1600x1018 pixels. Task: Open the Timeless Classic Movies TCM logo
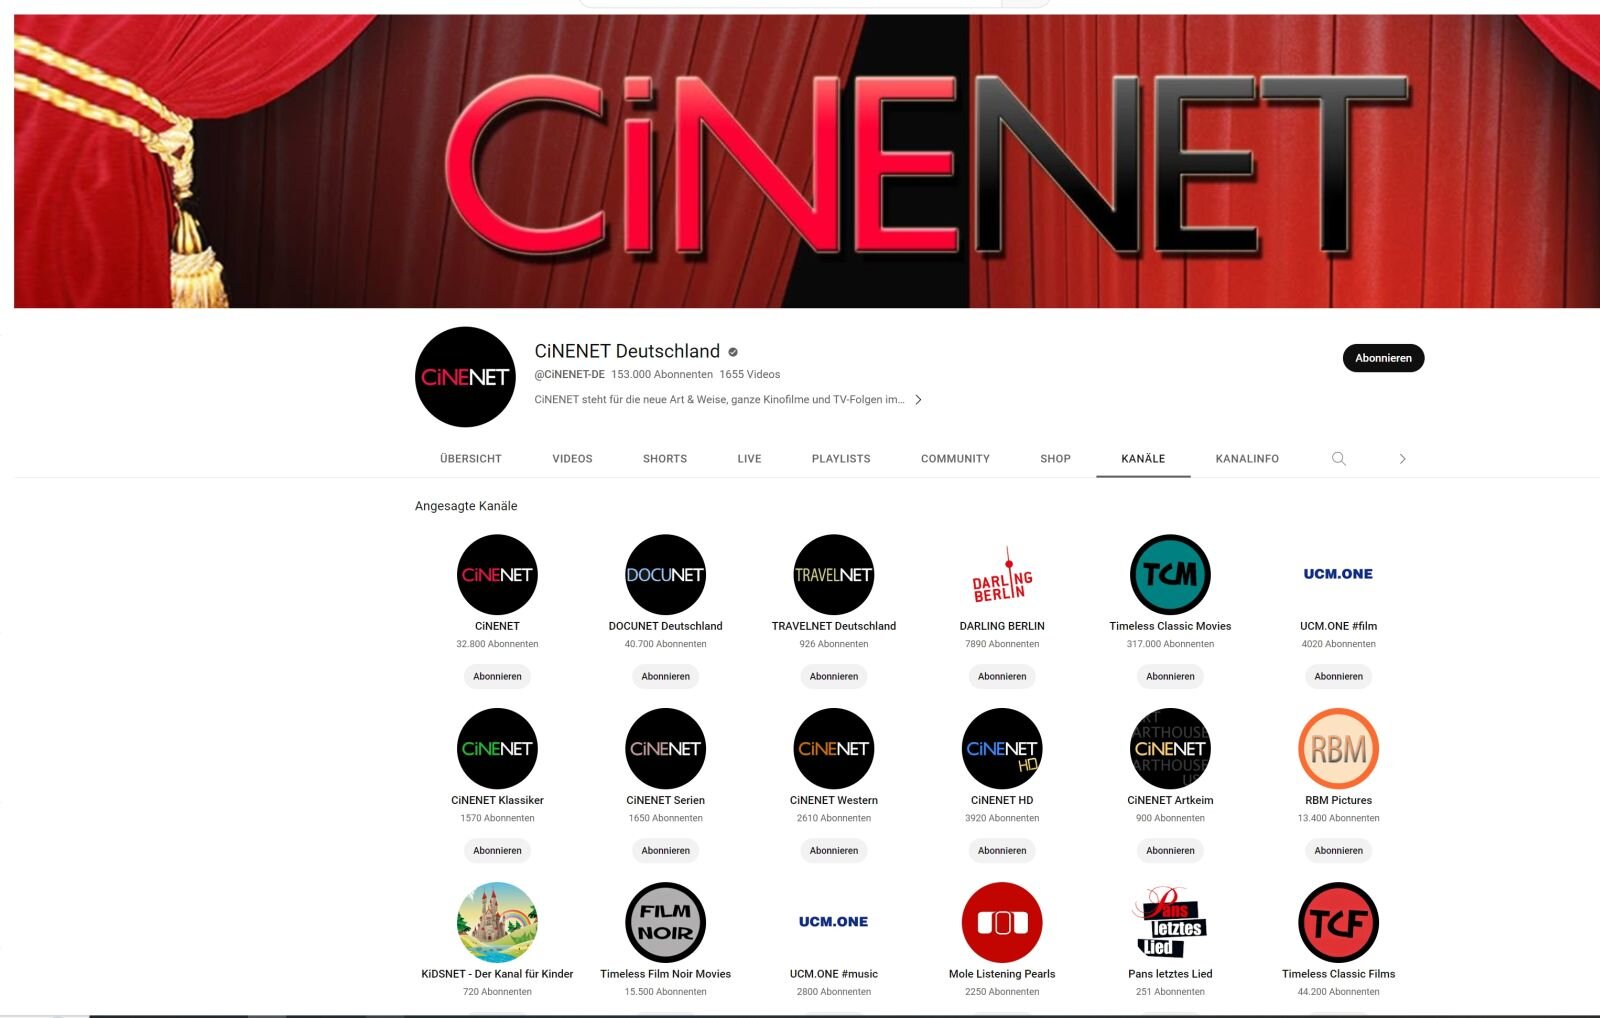(1170, 574)
